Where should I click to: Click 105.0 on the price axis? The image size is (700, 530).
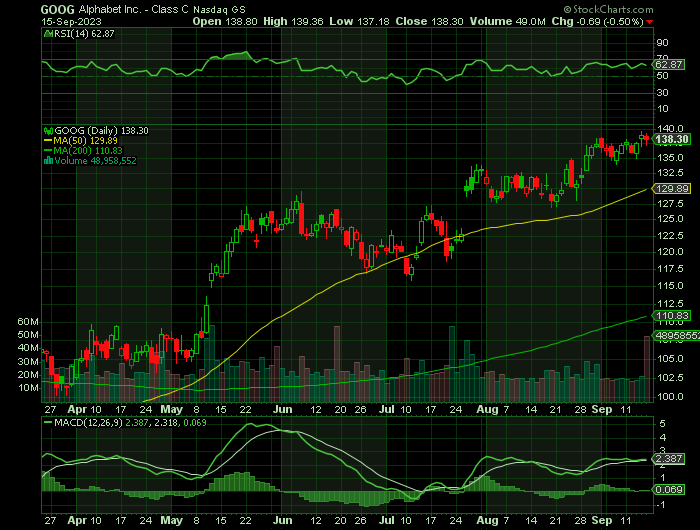[670, 359]
